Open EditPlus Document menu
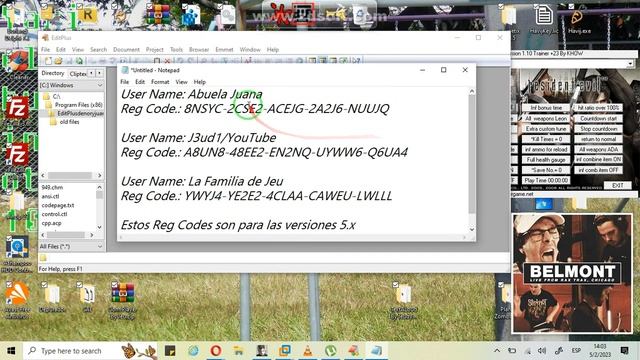This screenshot has height=360, width=640. point(126,49)
